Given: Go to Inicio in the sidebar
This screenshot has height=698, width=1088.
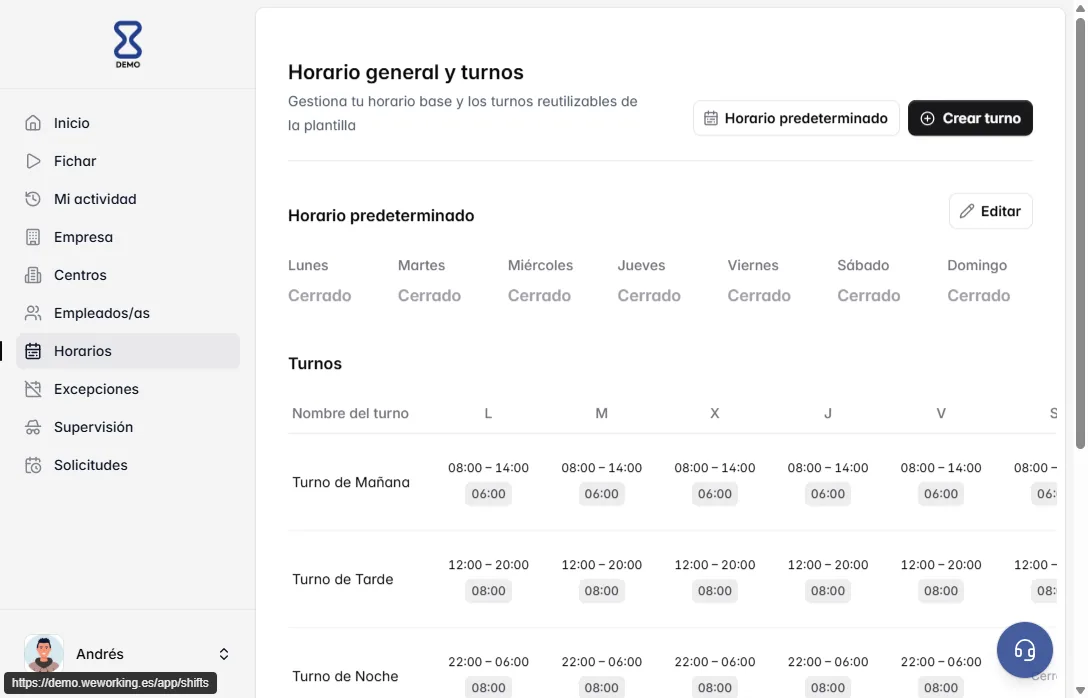Looking at the screenshot, I should 128,123.
